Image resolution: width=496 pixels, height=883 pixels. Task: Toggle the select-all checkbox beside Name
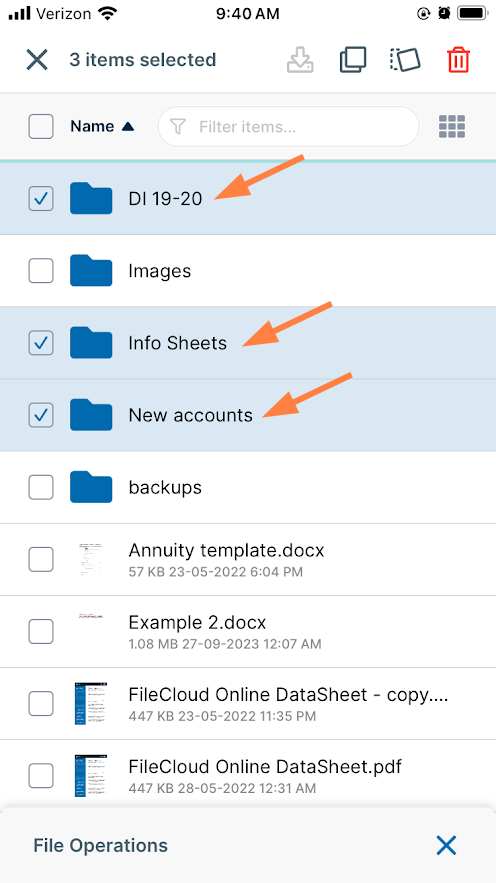click(x=41, y=127)
